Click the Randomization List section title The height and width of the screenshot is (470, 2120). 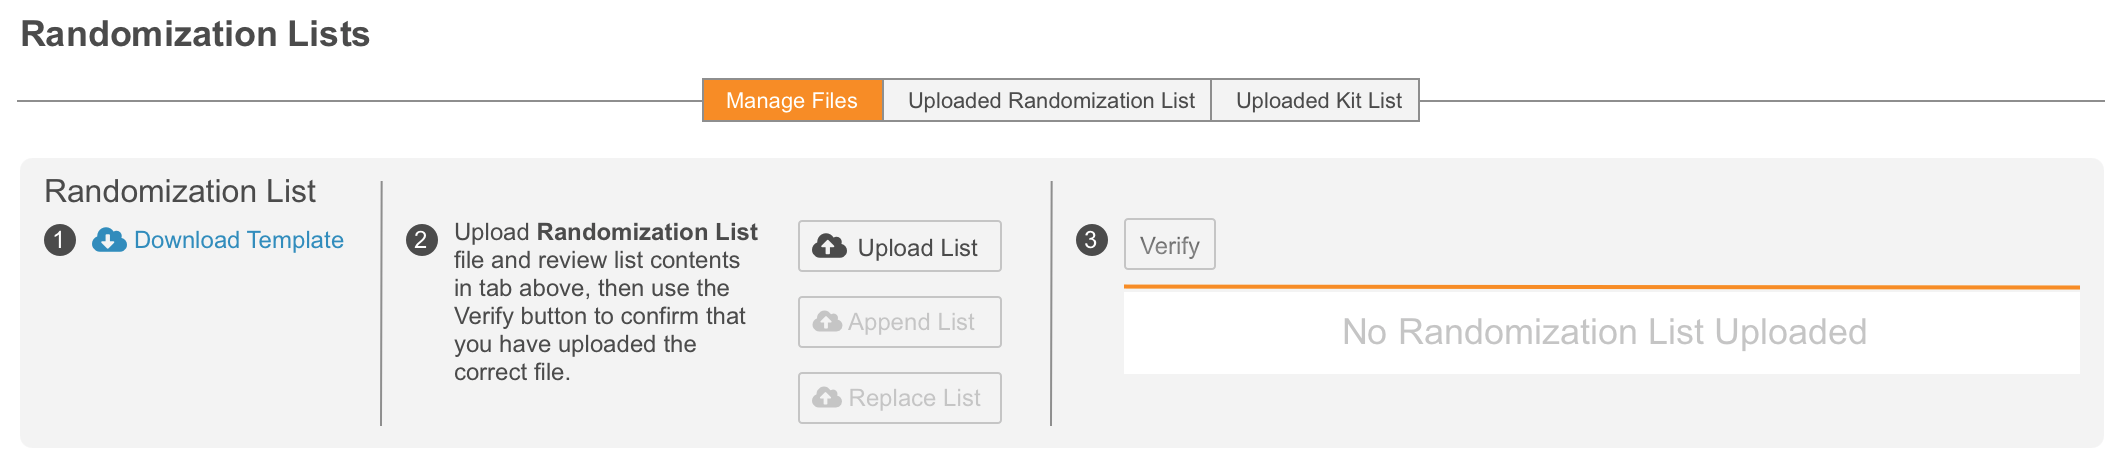coord(180,191)
